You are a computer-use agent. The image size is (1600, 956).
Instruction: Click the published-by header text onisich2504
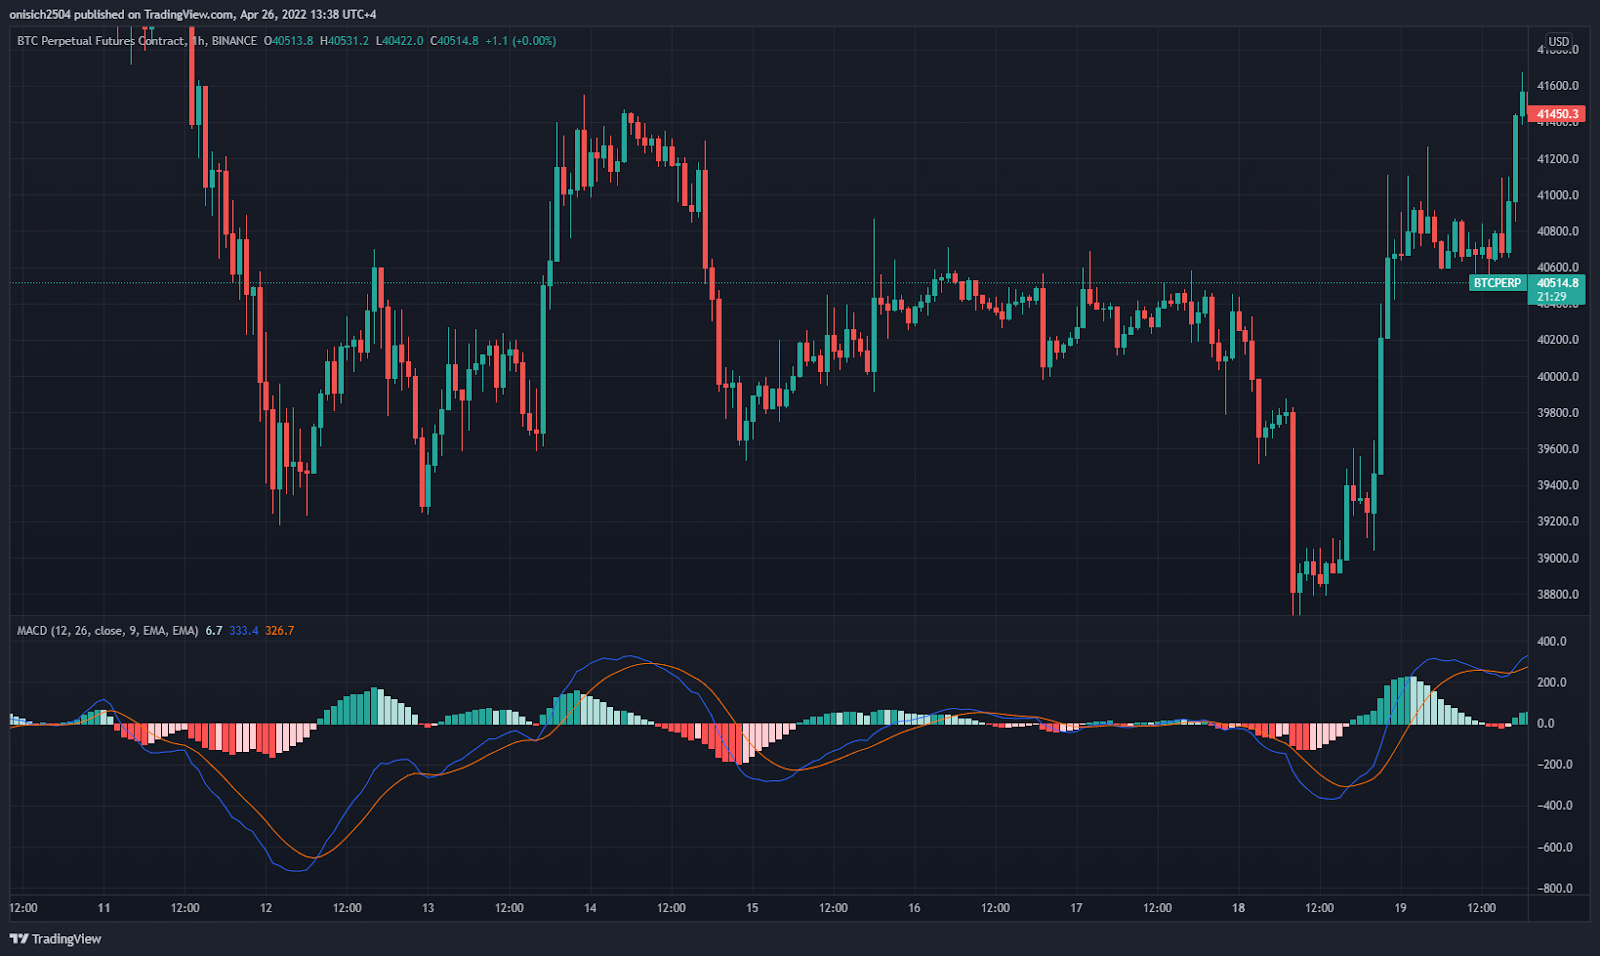point(40,14)
